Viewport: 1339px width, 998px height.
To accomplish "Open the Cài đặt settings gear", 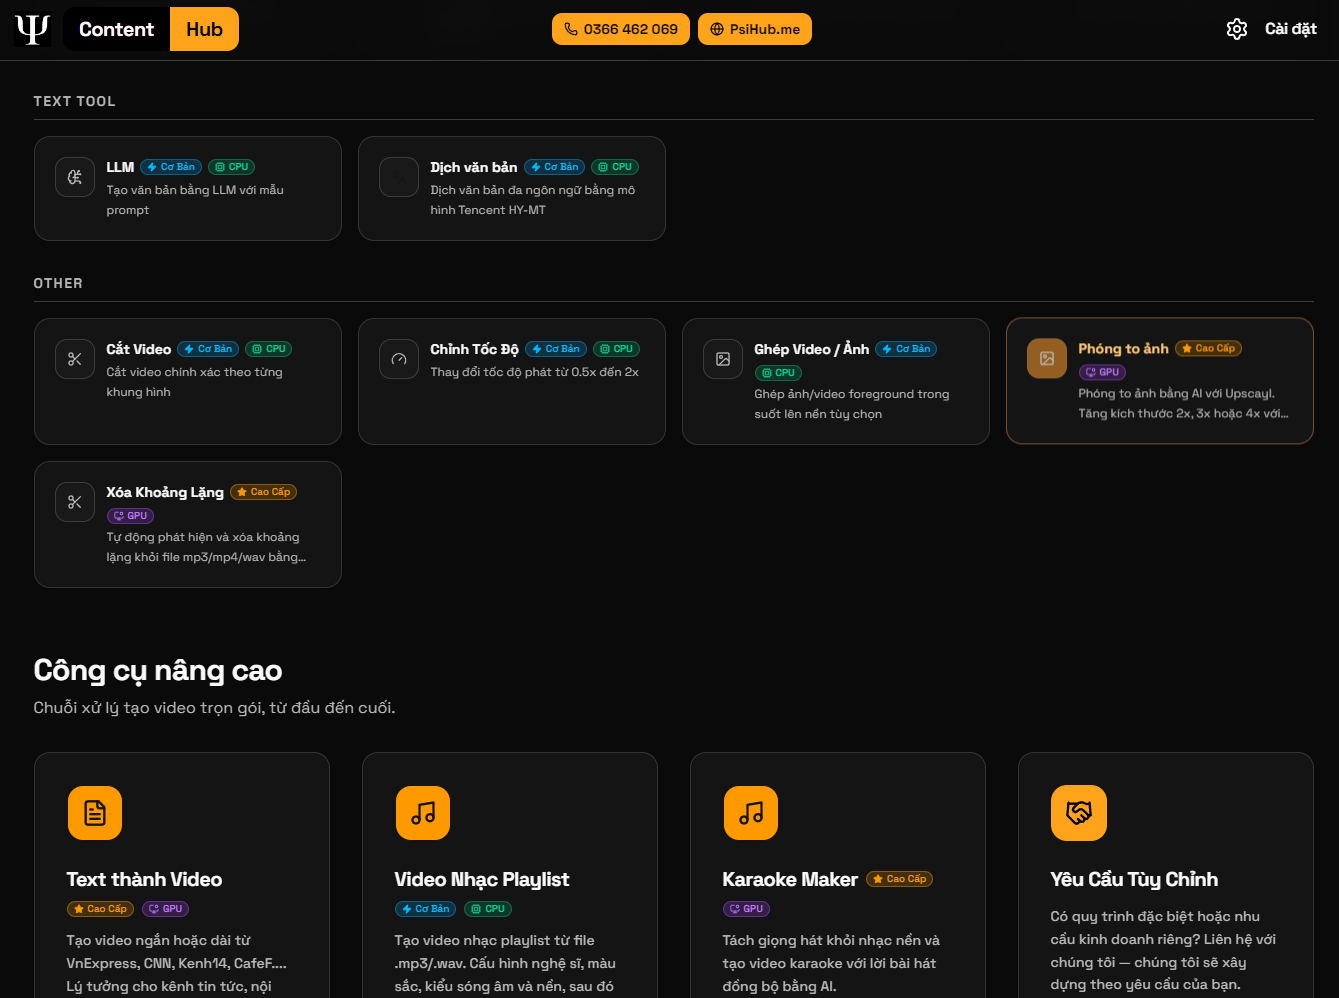I will point(1237,29).
